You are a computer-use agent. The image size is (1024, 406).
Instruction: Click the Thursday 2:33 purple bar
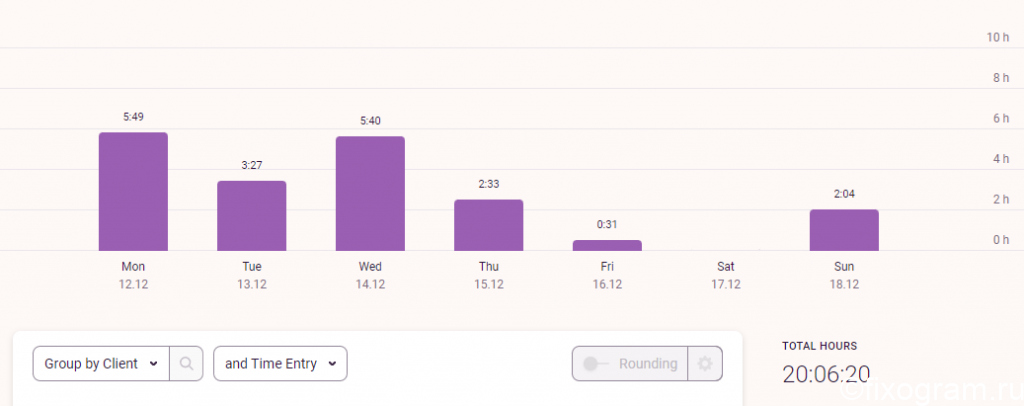(x=488, y=225)
